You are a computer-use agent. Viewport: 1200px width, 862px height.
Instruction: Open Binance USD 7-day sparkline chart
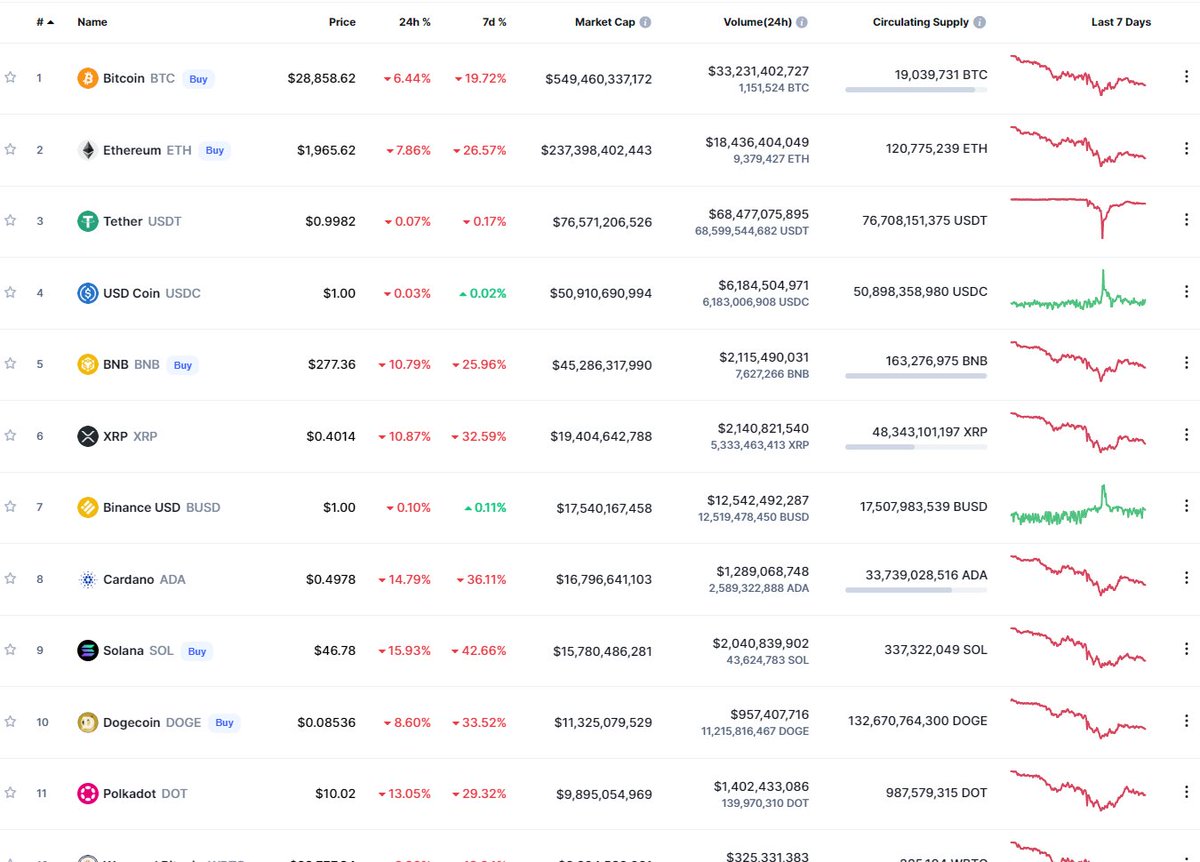(1078, 506)
